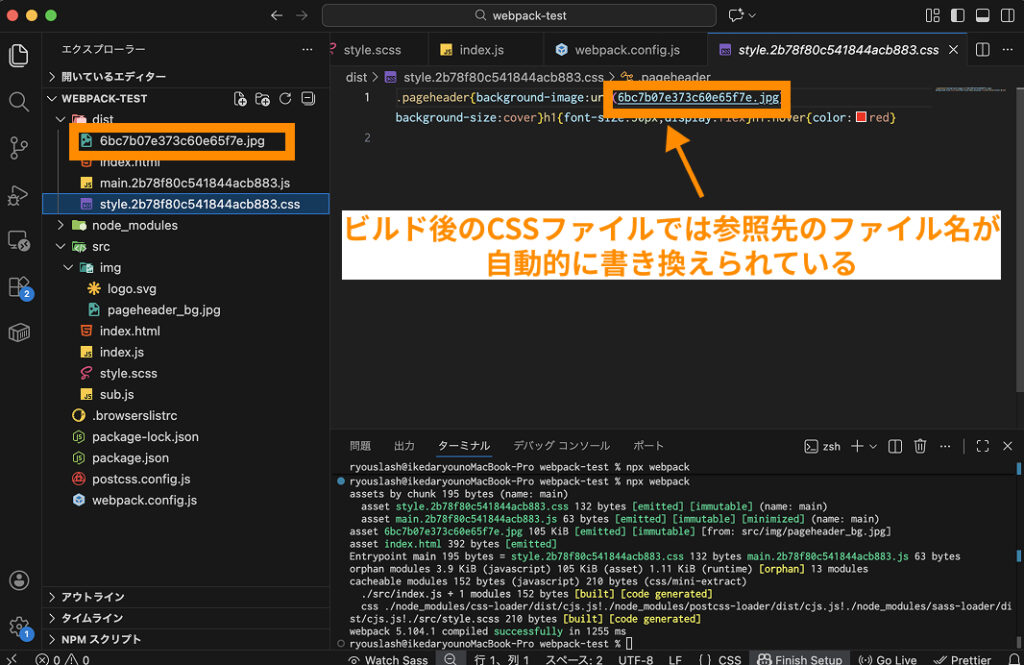This screenshot has height=665, width=1024.
Task: Open the Search view in activity bar
Action: [18, 101]
